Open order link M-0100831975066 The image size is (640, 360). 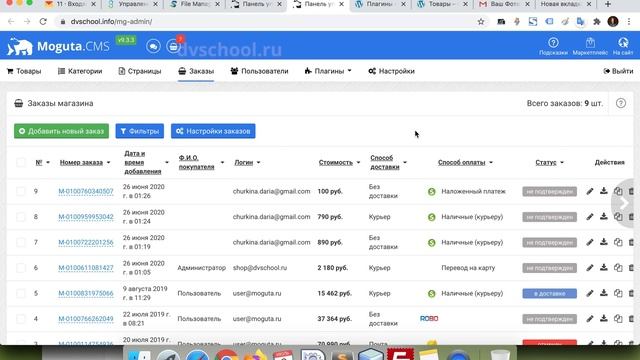point(86,293)
